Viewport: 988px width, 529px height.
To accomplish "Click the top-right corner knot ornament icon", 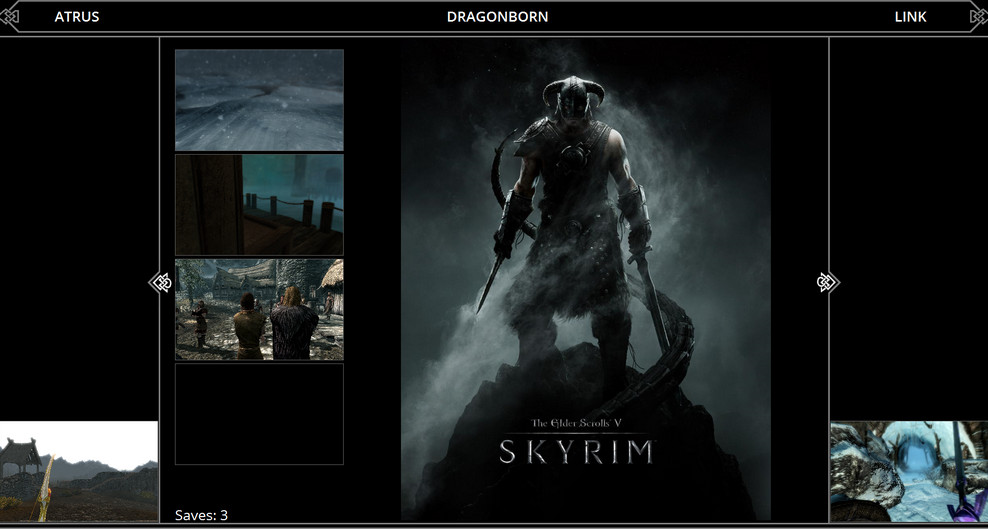I will tap(979, 17).
